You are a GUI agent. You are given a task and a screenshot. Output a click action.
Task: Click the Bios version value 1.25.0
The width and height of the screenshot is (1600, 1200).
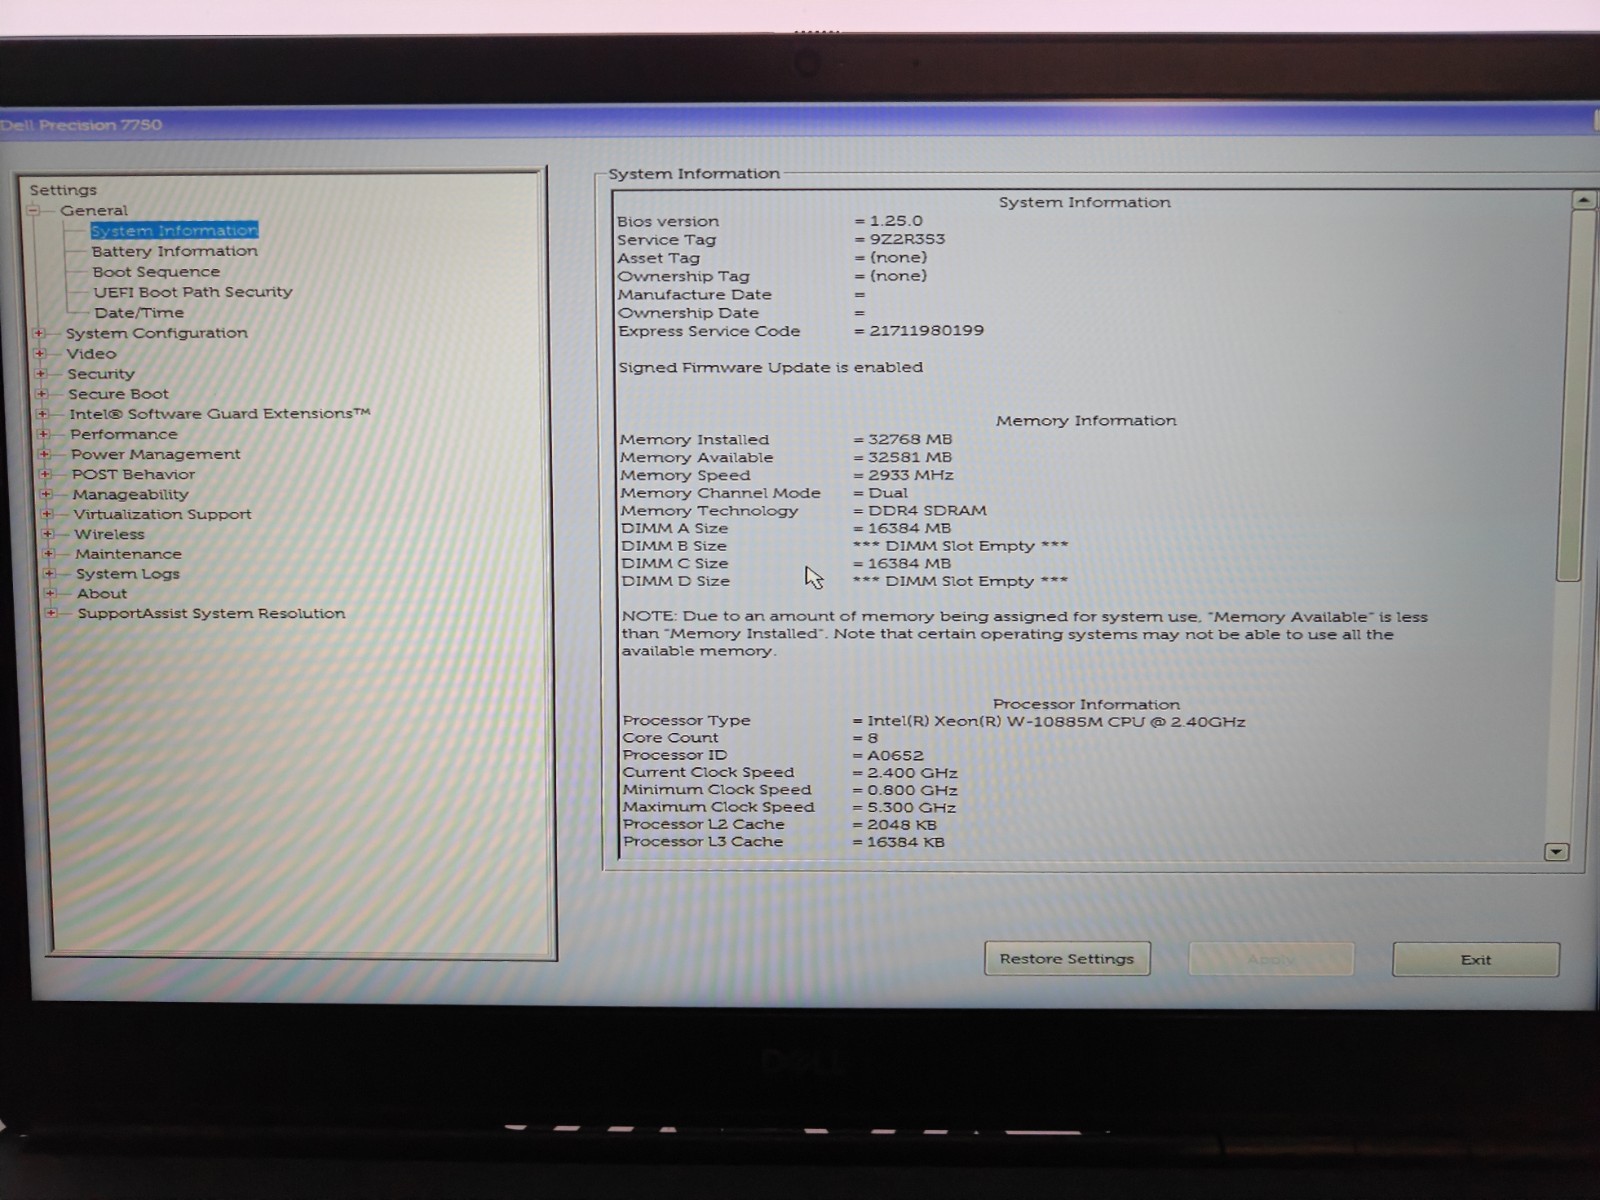tap(896, 221)
